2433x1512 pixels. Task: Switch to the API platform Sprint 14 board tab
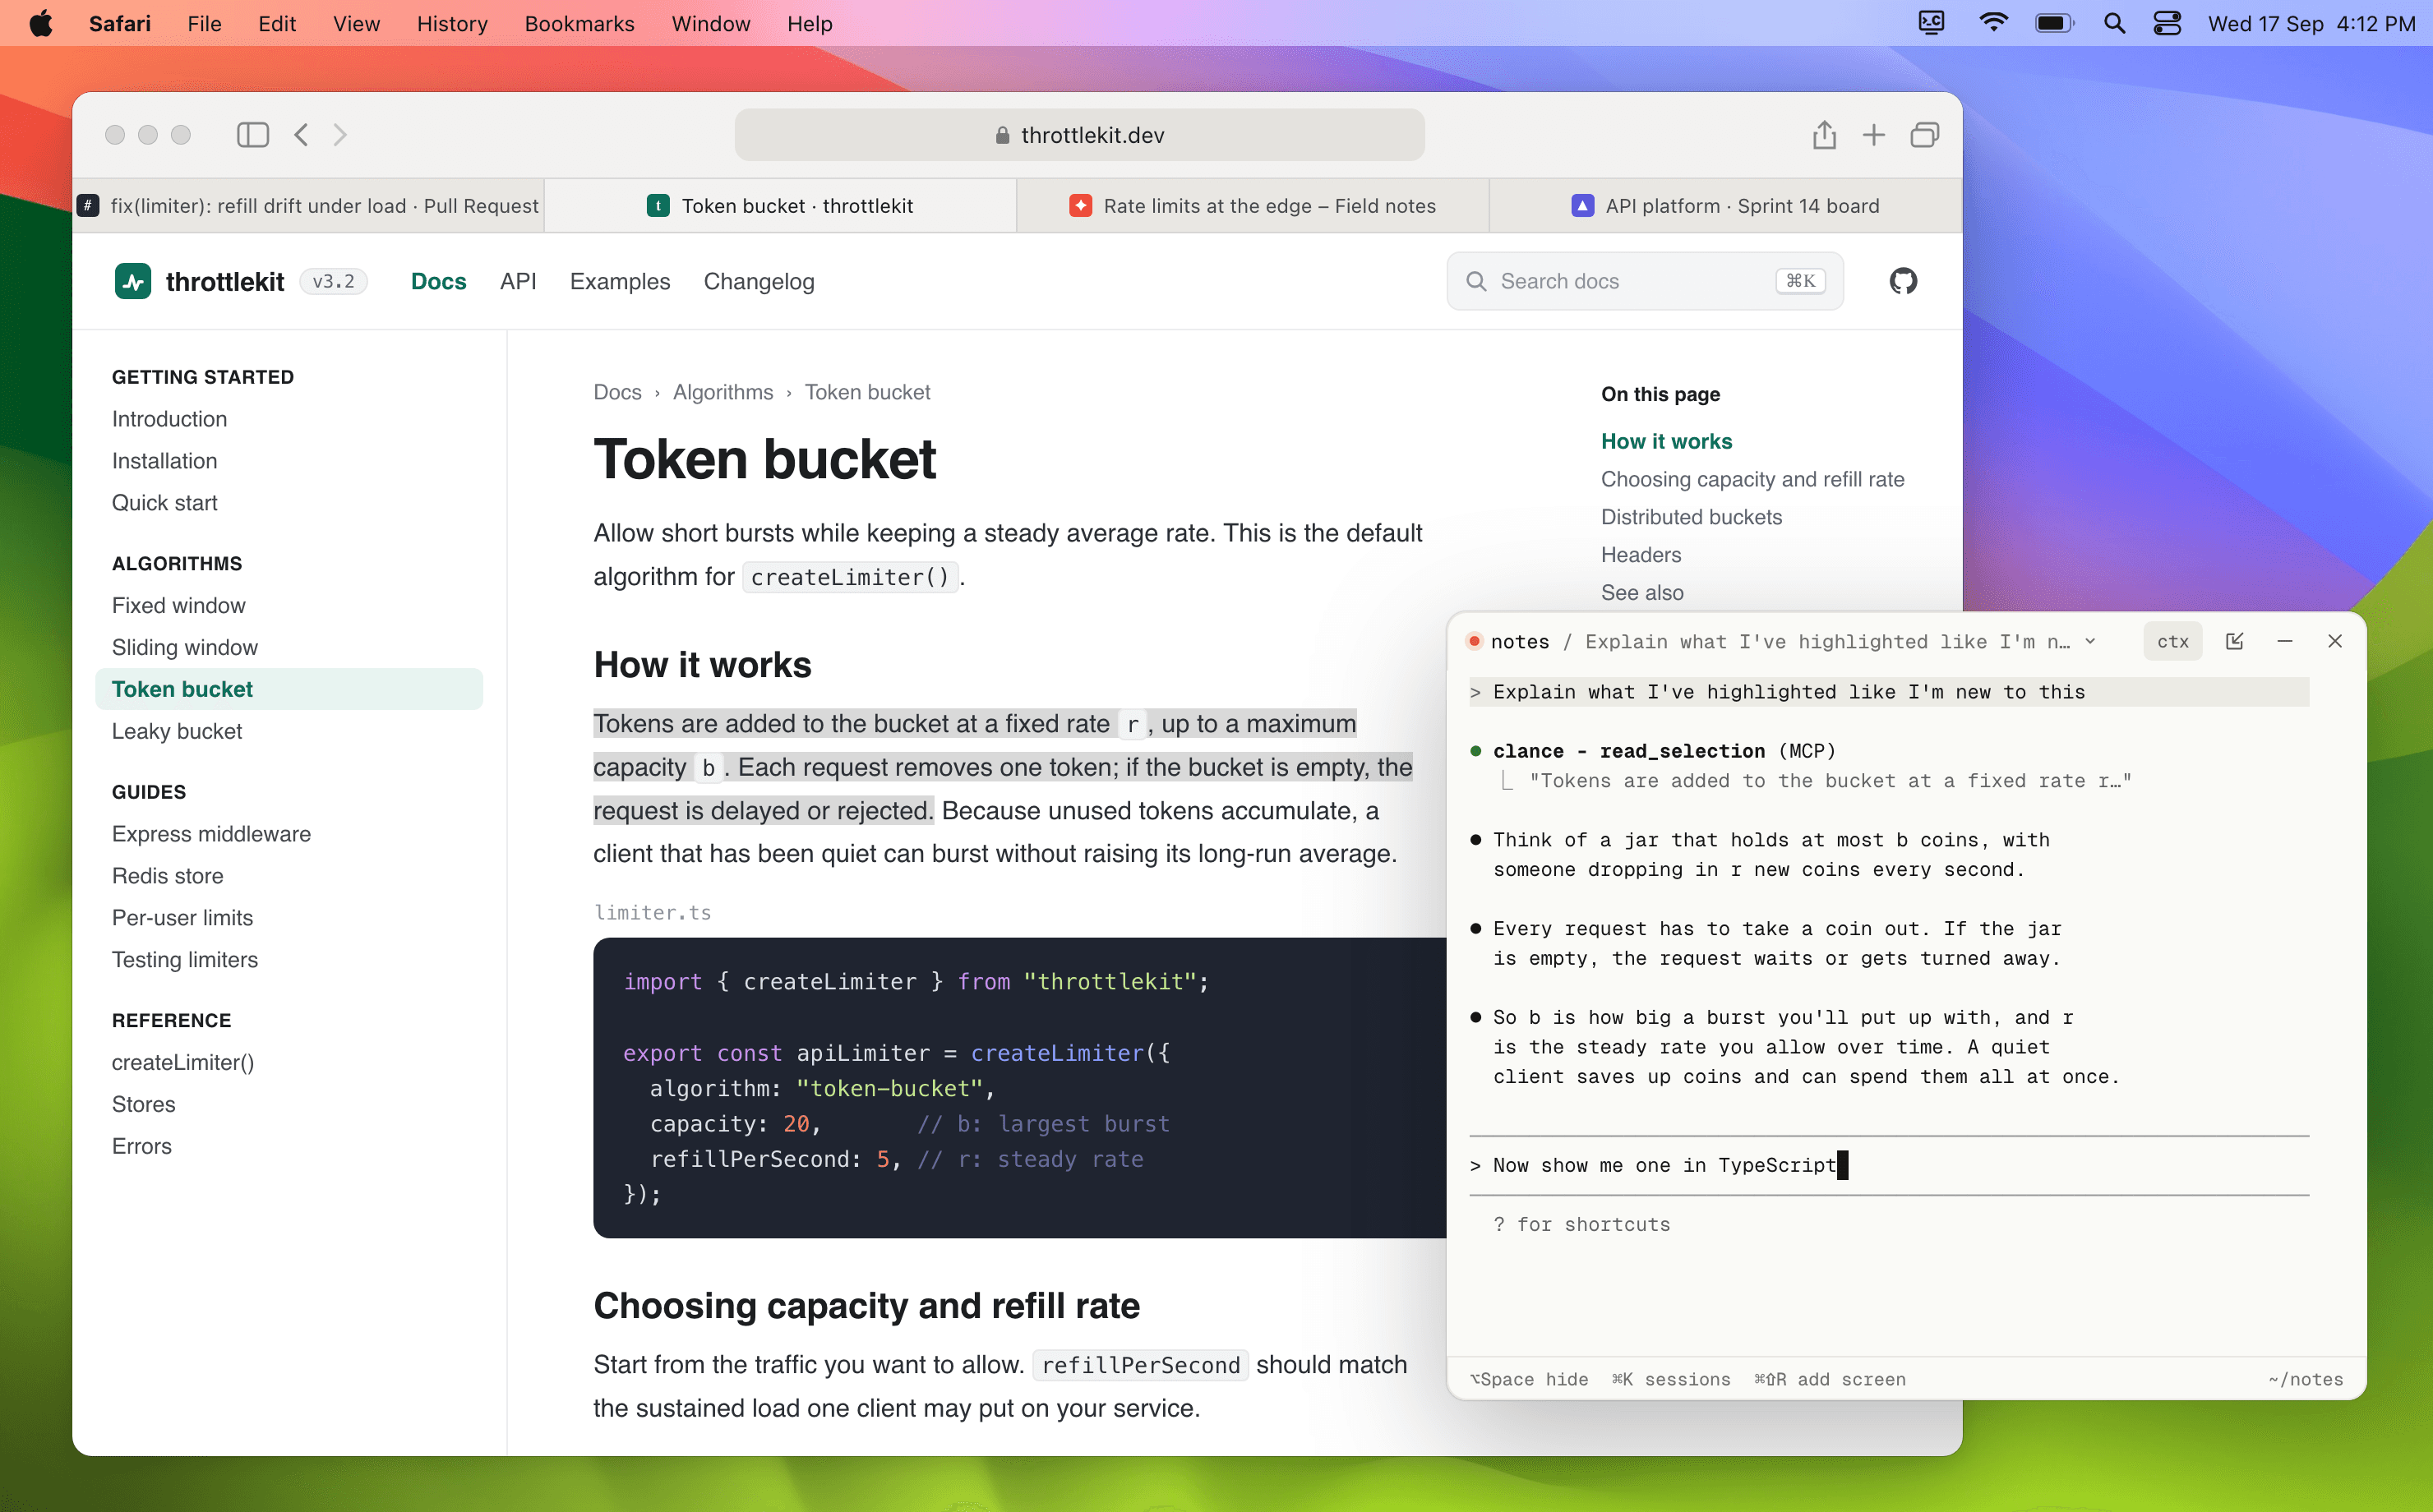(x=1725, y=206)
